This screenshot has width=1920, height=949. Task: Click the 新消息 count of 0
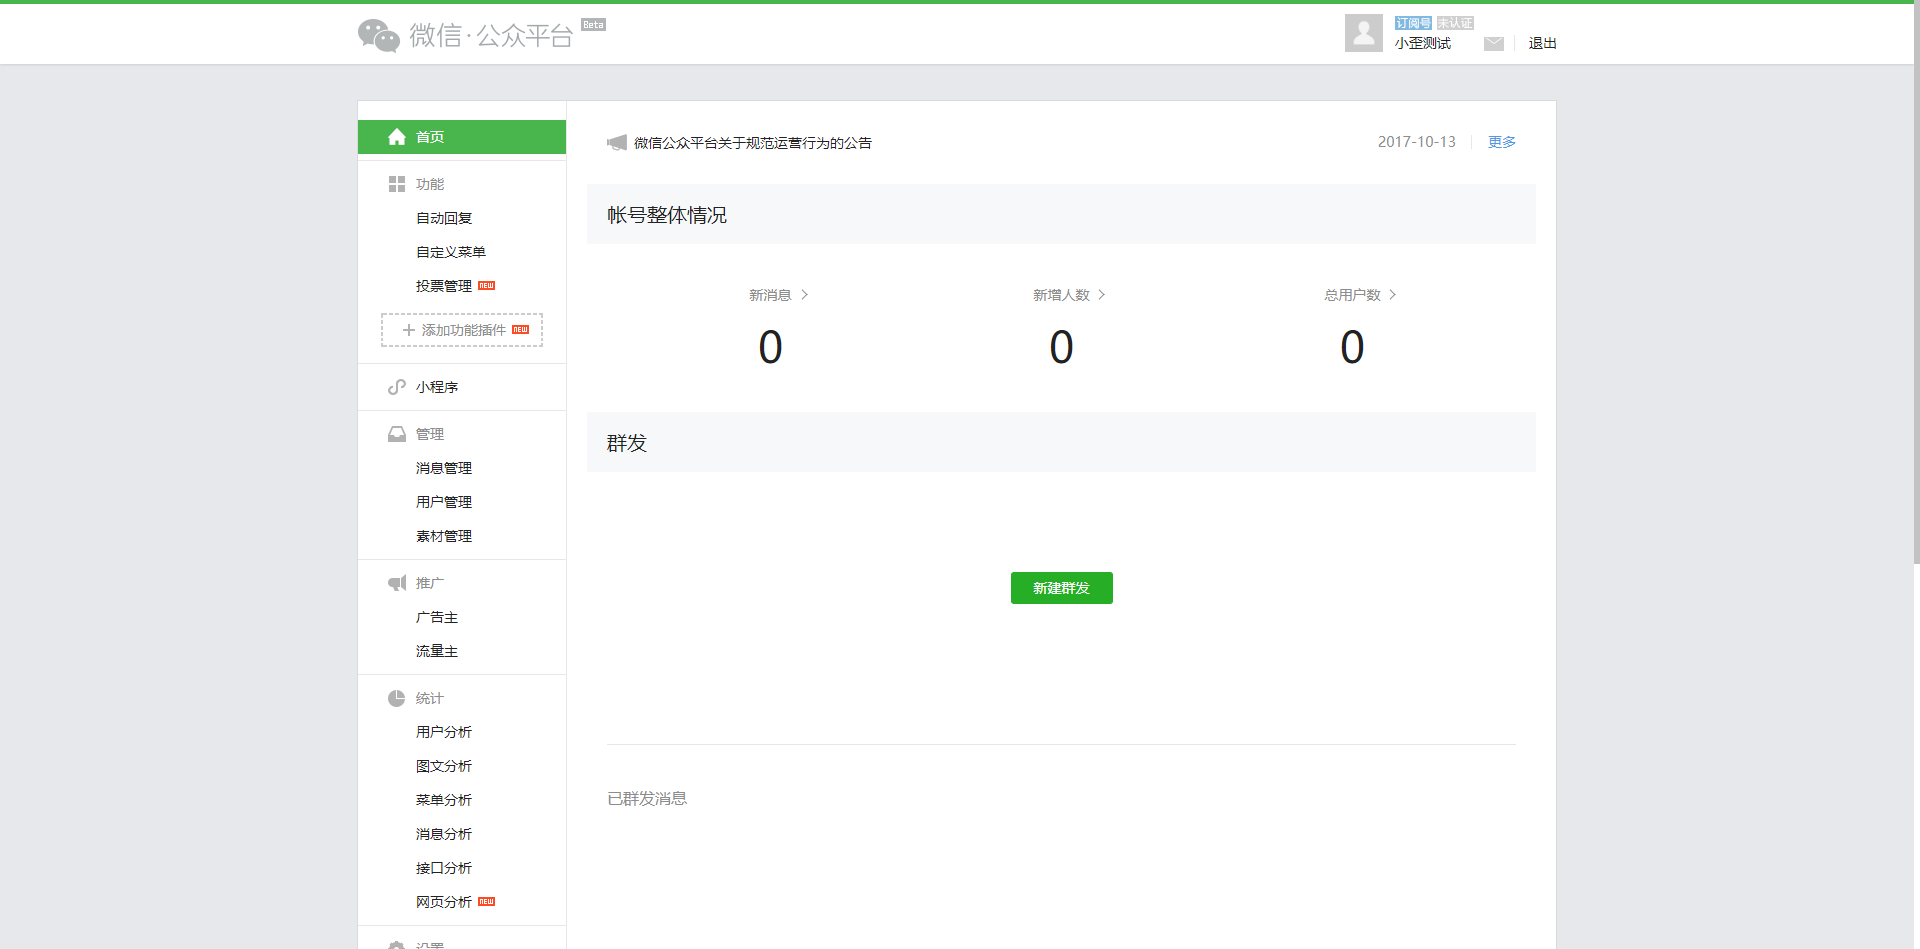click(x=770, y=347)
